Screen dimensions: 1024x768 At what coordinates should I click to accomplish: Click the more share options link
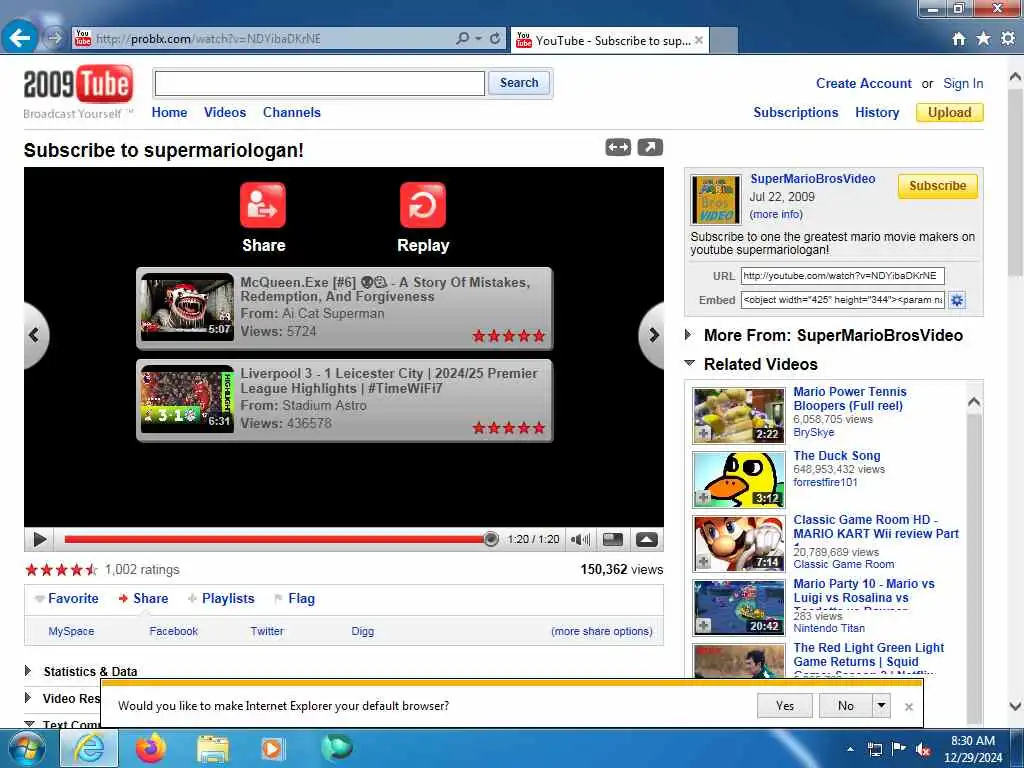coord(601,631)
